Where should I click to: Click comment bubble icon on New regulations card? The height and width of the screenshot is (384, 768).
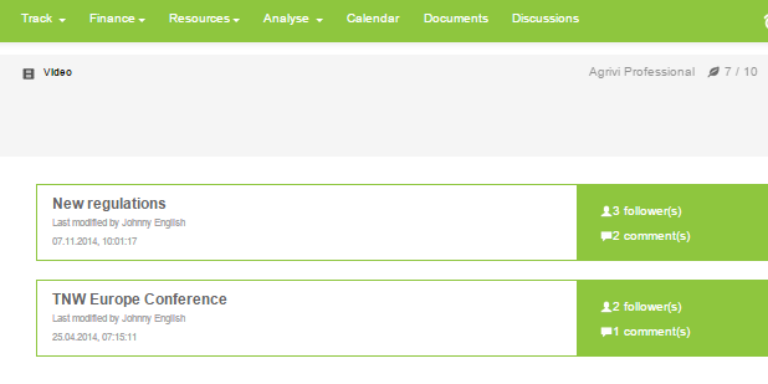coord(606,237)
